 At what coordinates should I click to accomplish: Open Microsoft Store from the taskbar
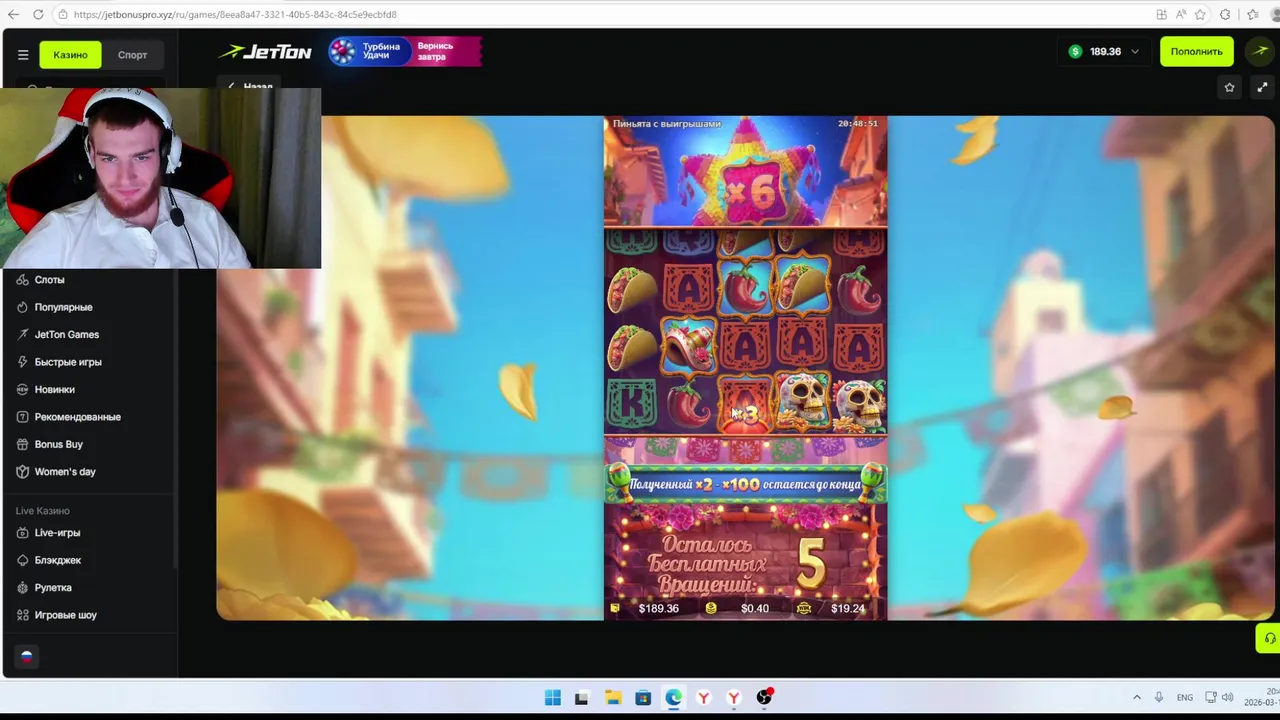[643, 698]
